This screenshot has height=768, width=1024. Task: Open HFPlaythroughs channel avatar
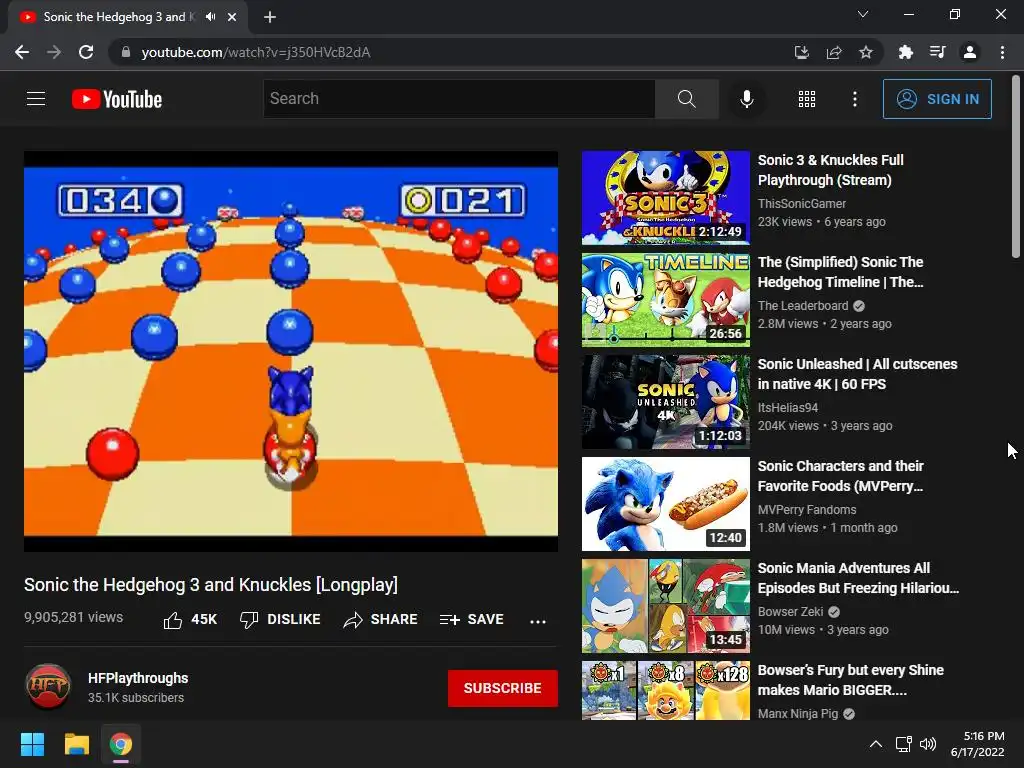(x=48, y=687)
